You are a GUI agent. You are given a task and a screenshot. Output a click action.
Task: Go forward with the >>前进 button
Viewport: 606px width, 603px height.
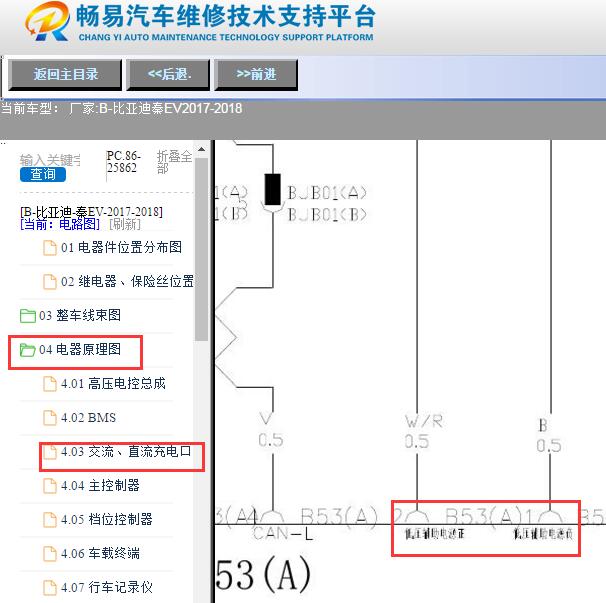point(256,75)
